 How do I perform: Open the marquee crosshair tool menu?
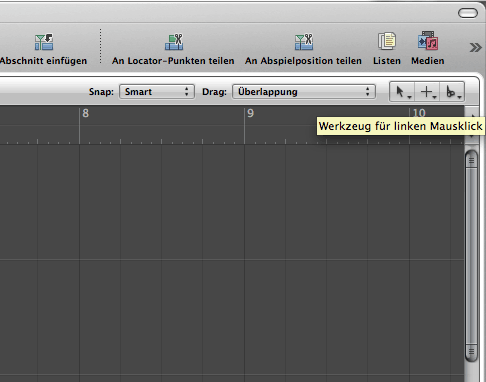point(428,92)
